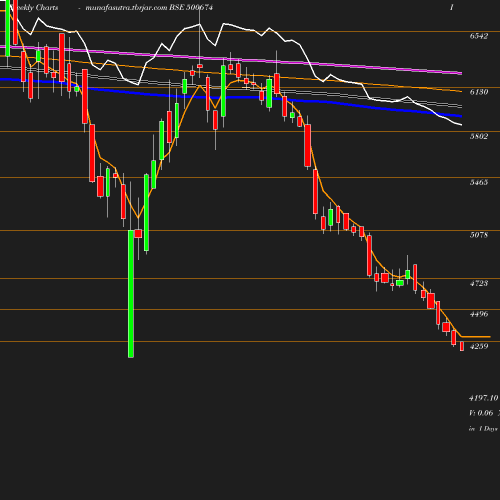Click the 6130 price label
This screenshot has height=500, width=500.
[x=479, y=92]
